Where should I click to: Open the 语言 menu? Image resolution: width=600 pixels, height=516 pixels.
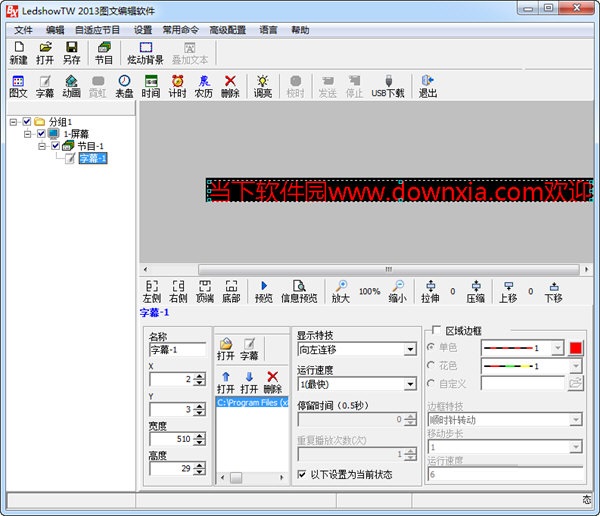click(268, 30)
